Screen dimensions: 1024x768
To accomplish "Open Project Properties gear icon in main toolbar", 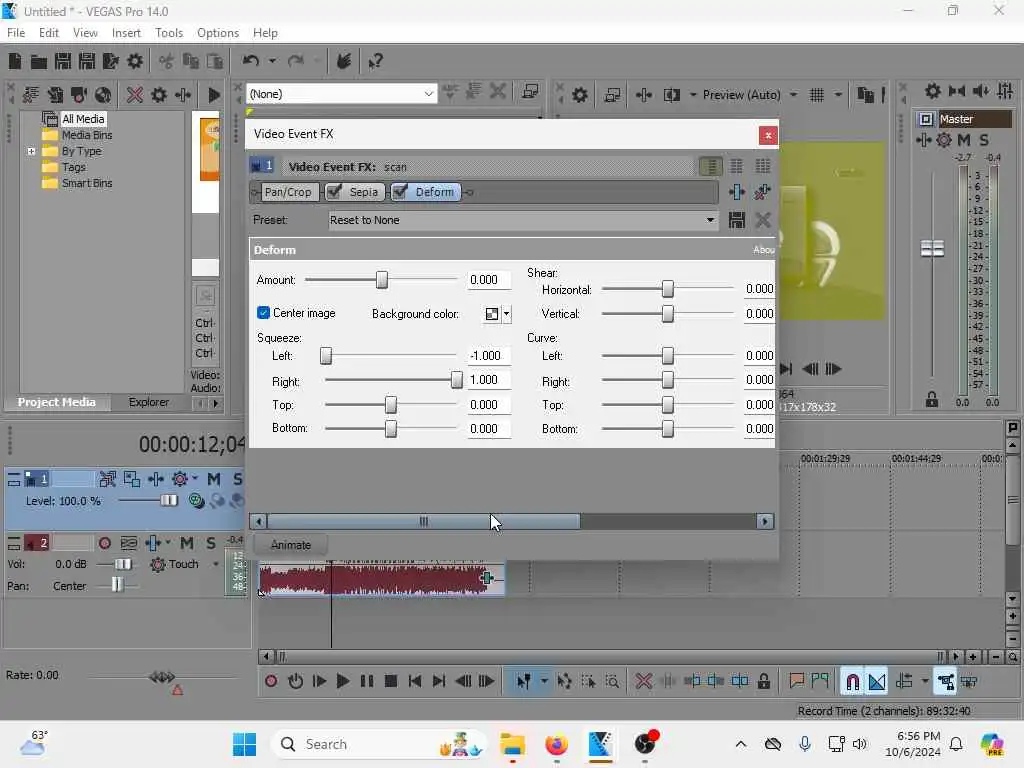I will (135, 61).
